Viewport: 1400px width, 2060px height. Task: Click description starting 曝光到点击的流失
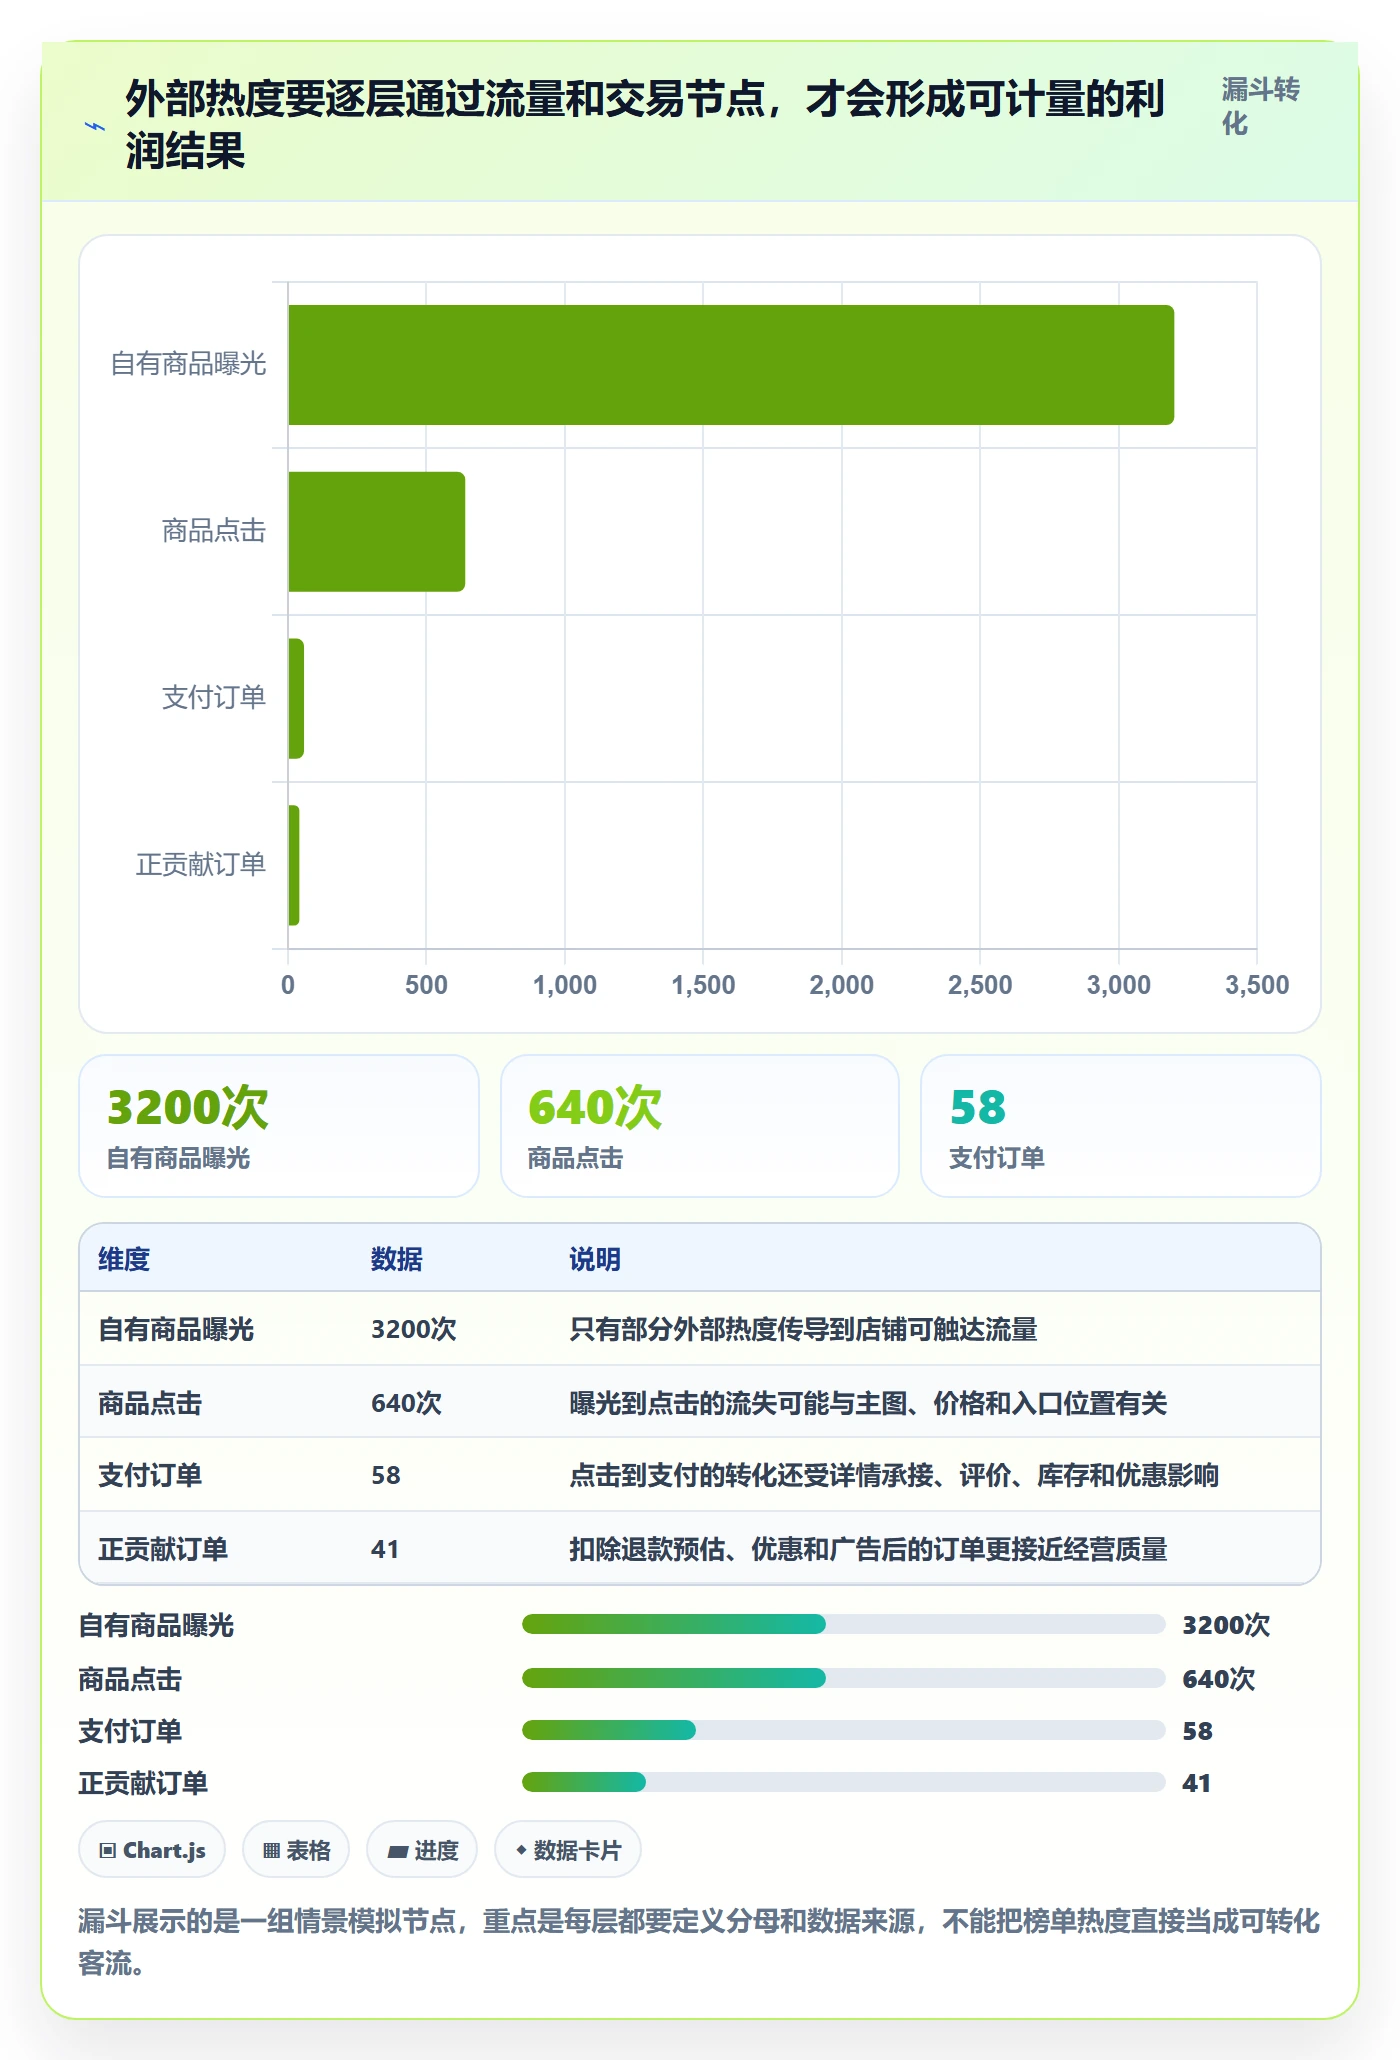click(868, 1403)
